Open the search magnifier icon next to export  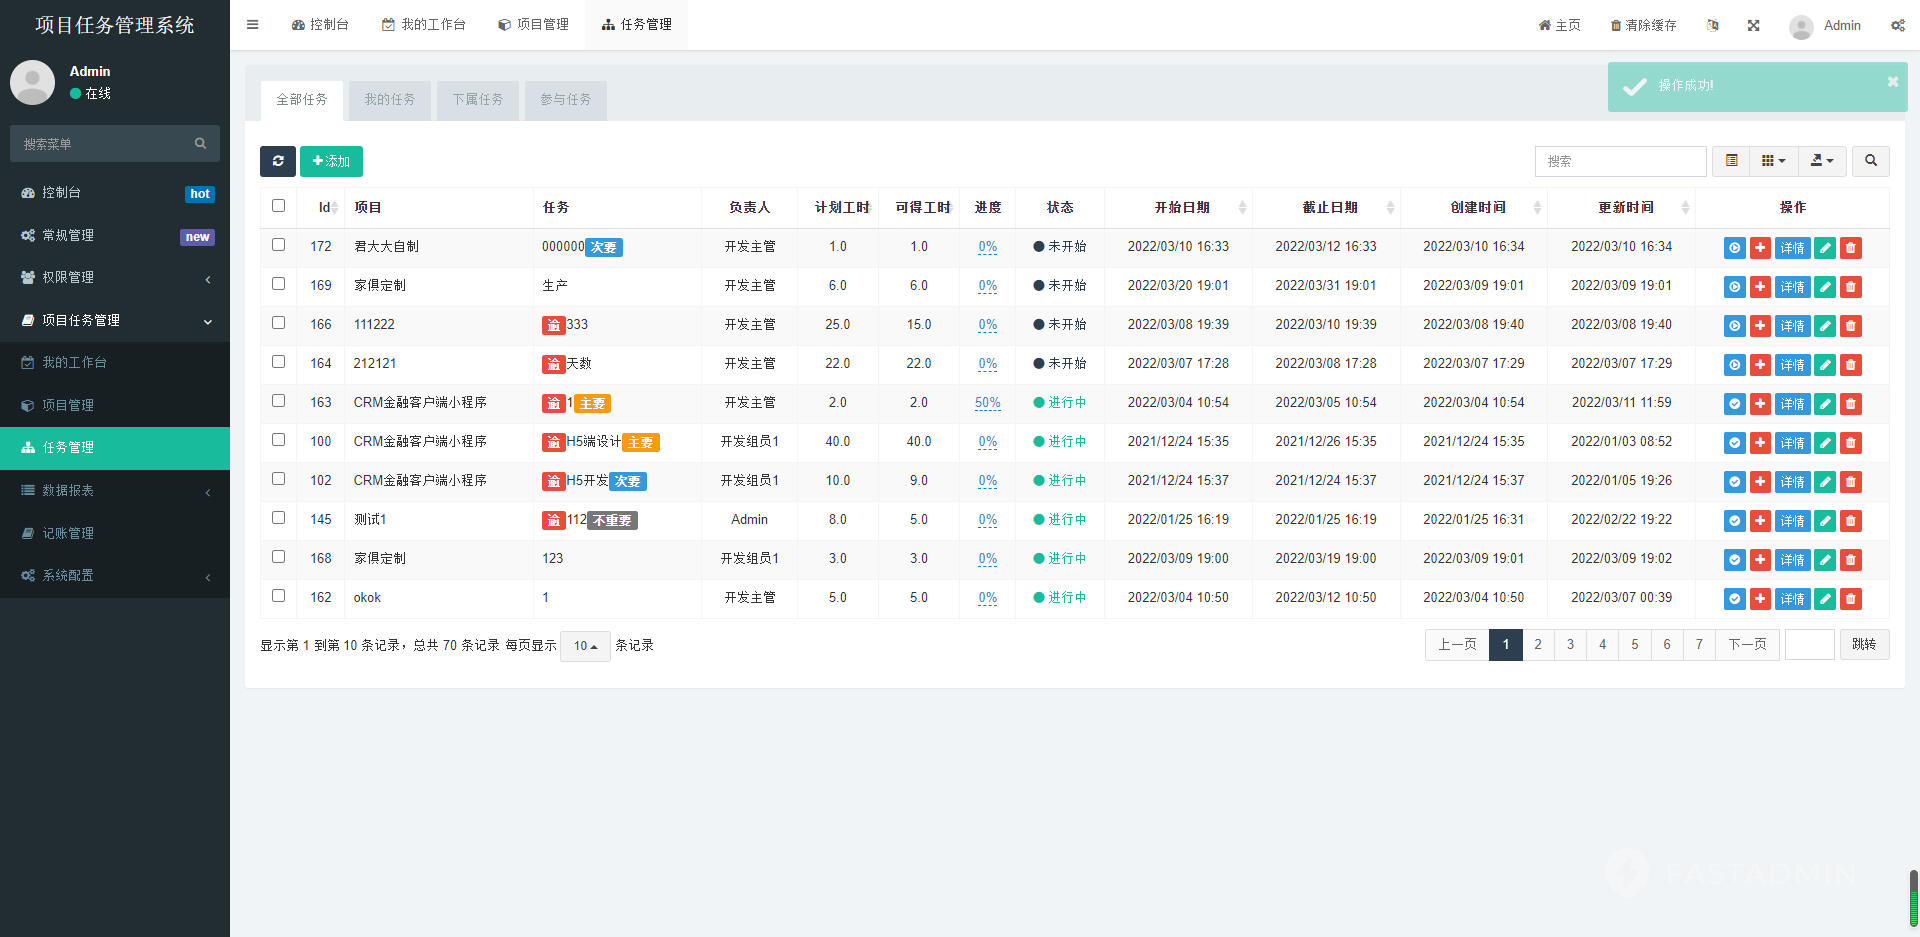coord(1870,161)
